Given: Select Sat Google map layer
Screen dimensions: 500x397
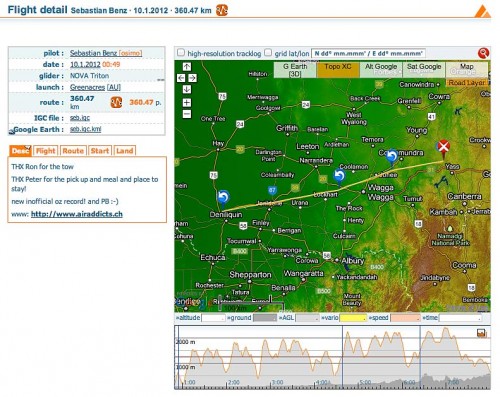Looking at the screenshot, I should pyautogui.click(x=424, y=70).
